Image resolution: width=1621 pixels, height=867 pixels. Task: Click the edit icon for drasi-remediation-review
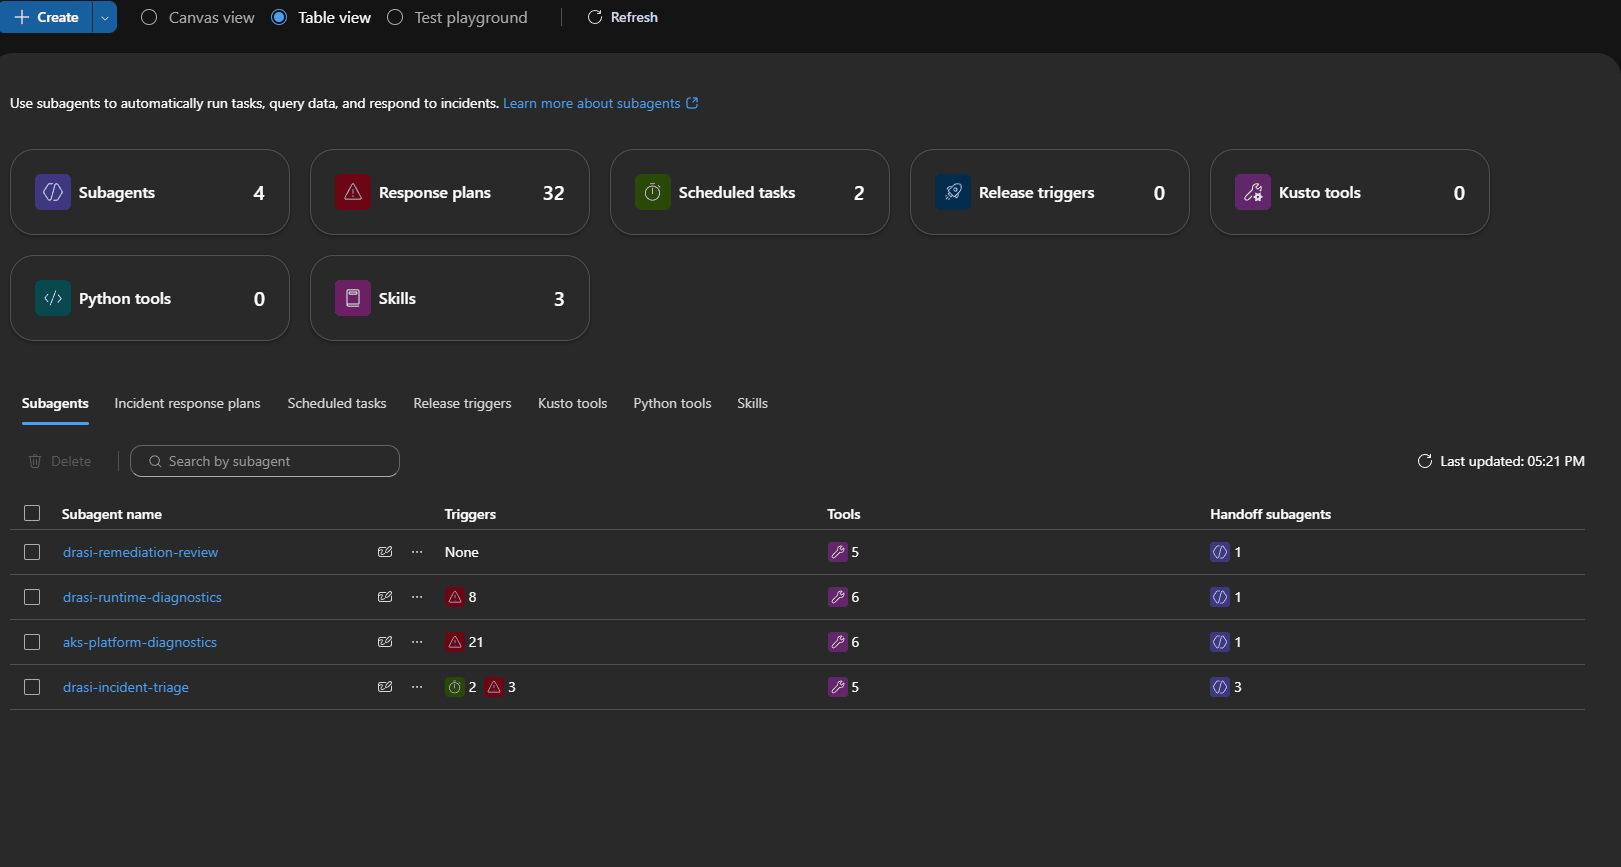(x=385, y=552)
